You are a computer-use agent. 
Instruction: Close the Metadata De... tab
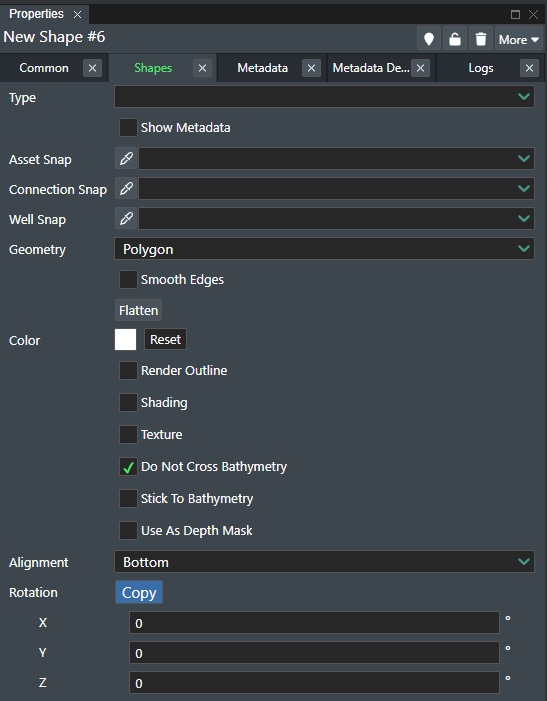click(421, 68)
